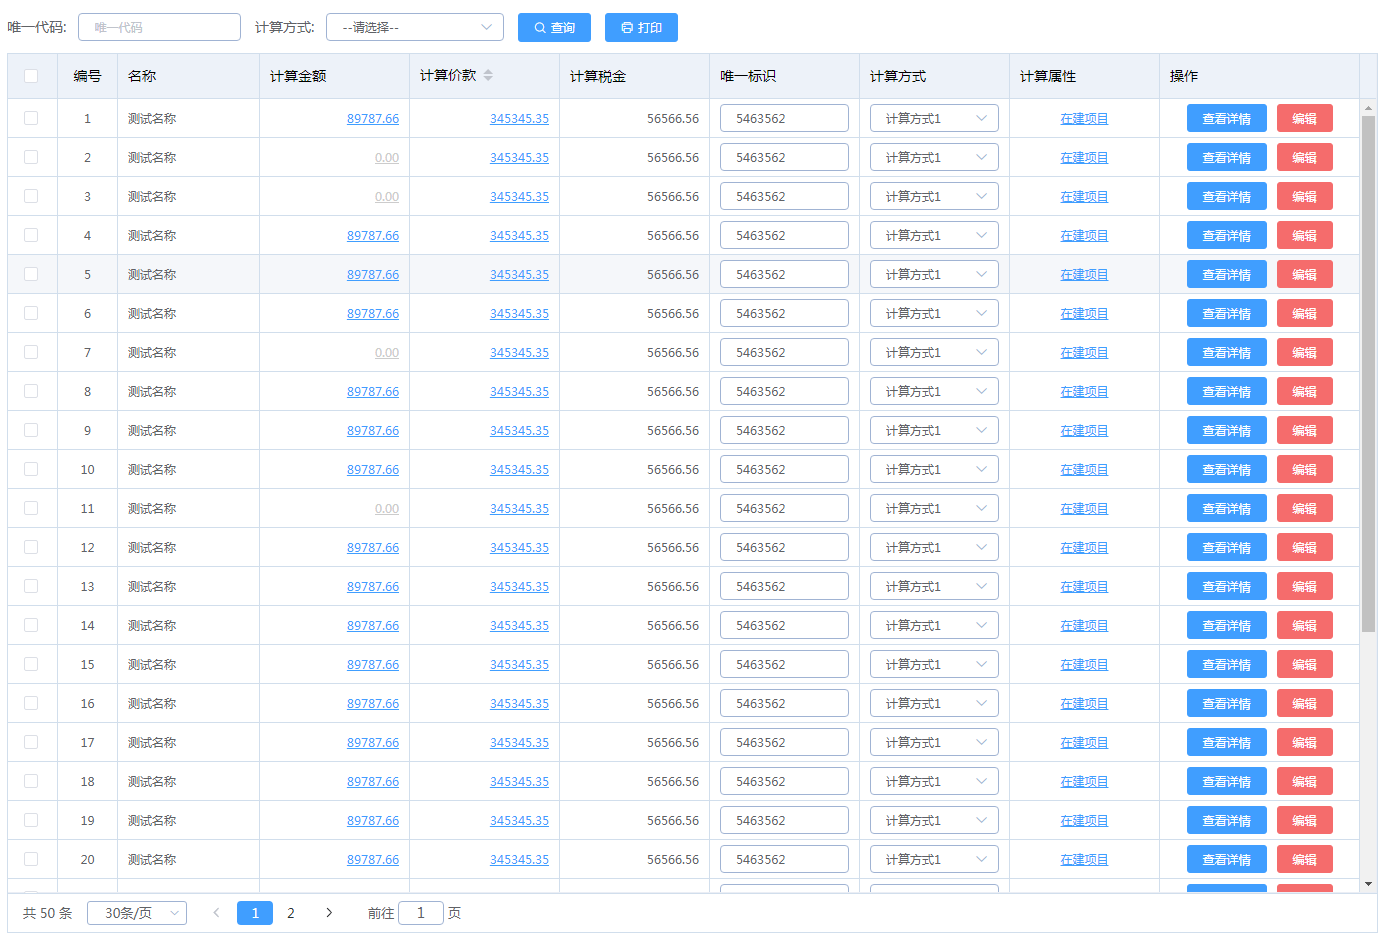Expand the 计算方式1 dropdown in row 8
Screen dimensions: 1388x937
[934, 391]
